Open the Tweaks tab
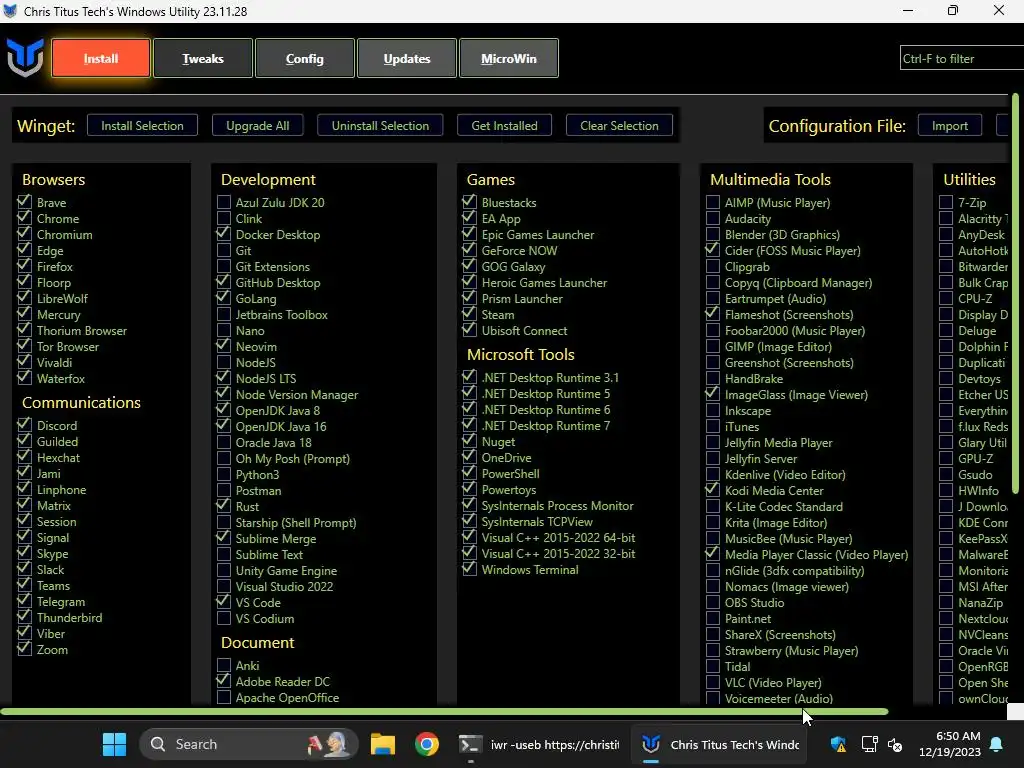The height and width of the screenshot is (768, 1024). click(x=202, y=58)
